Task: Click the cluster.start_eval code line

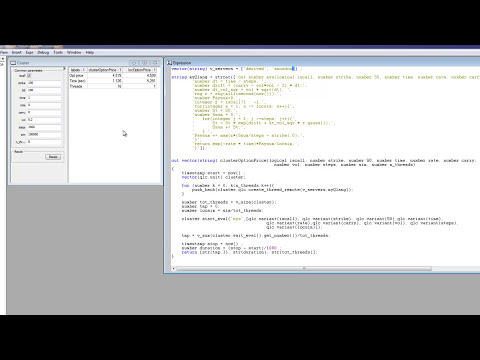Action: click(311, 219)
